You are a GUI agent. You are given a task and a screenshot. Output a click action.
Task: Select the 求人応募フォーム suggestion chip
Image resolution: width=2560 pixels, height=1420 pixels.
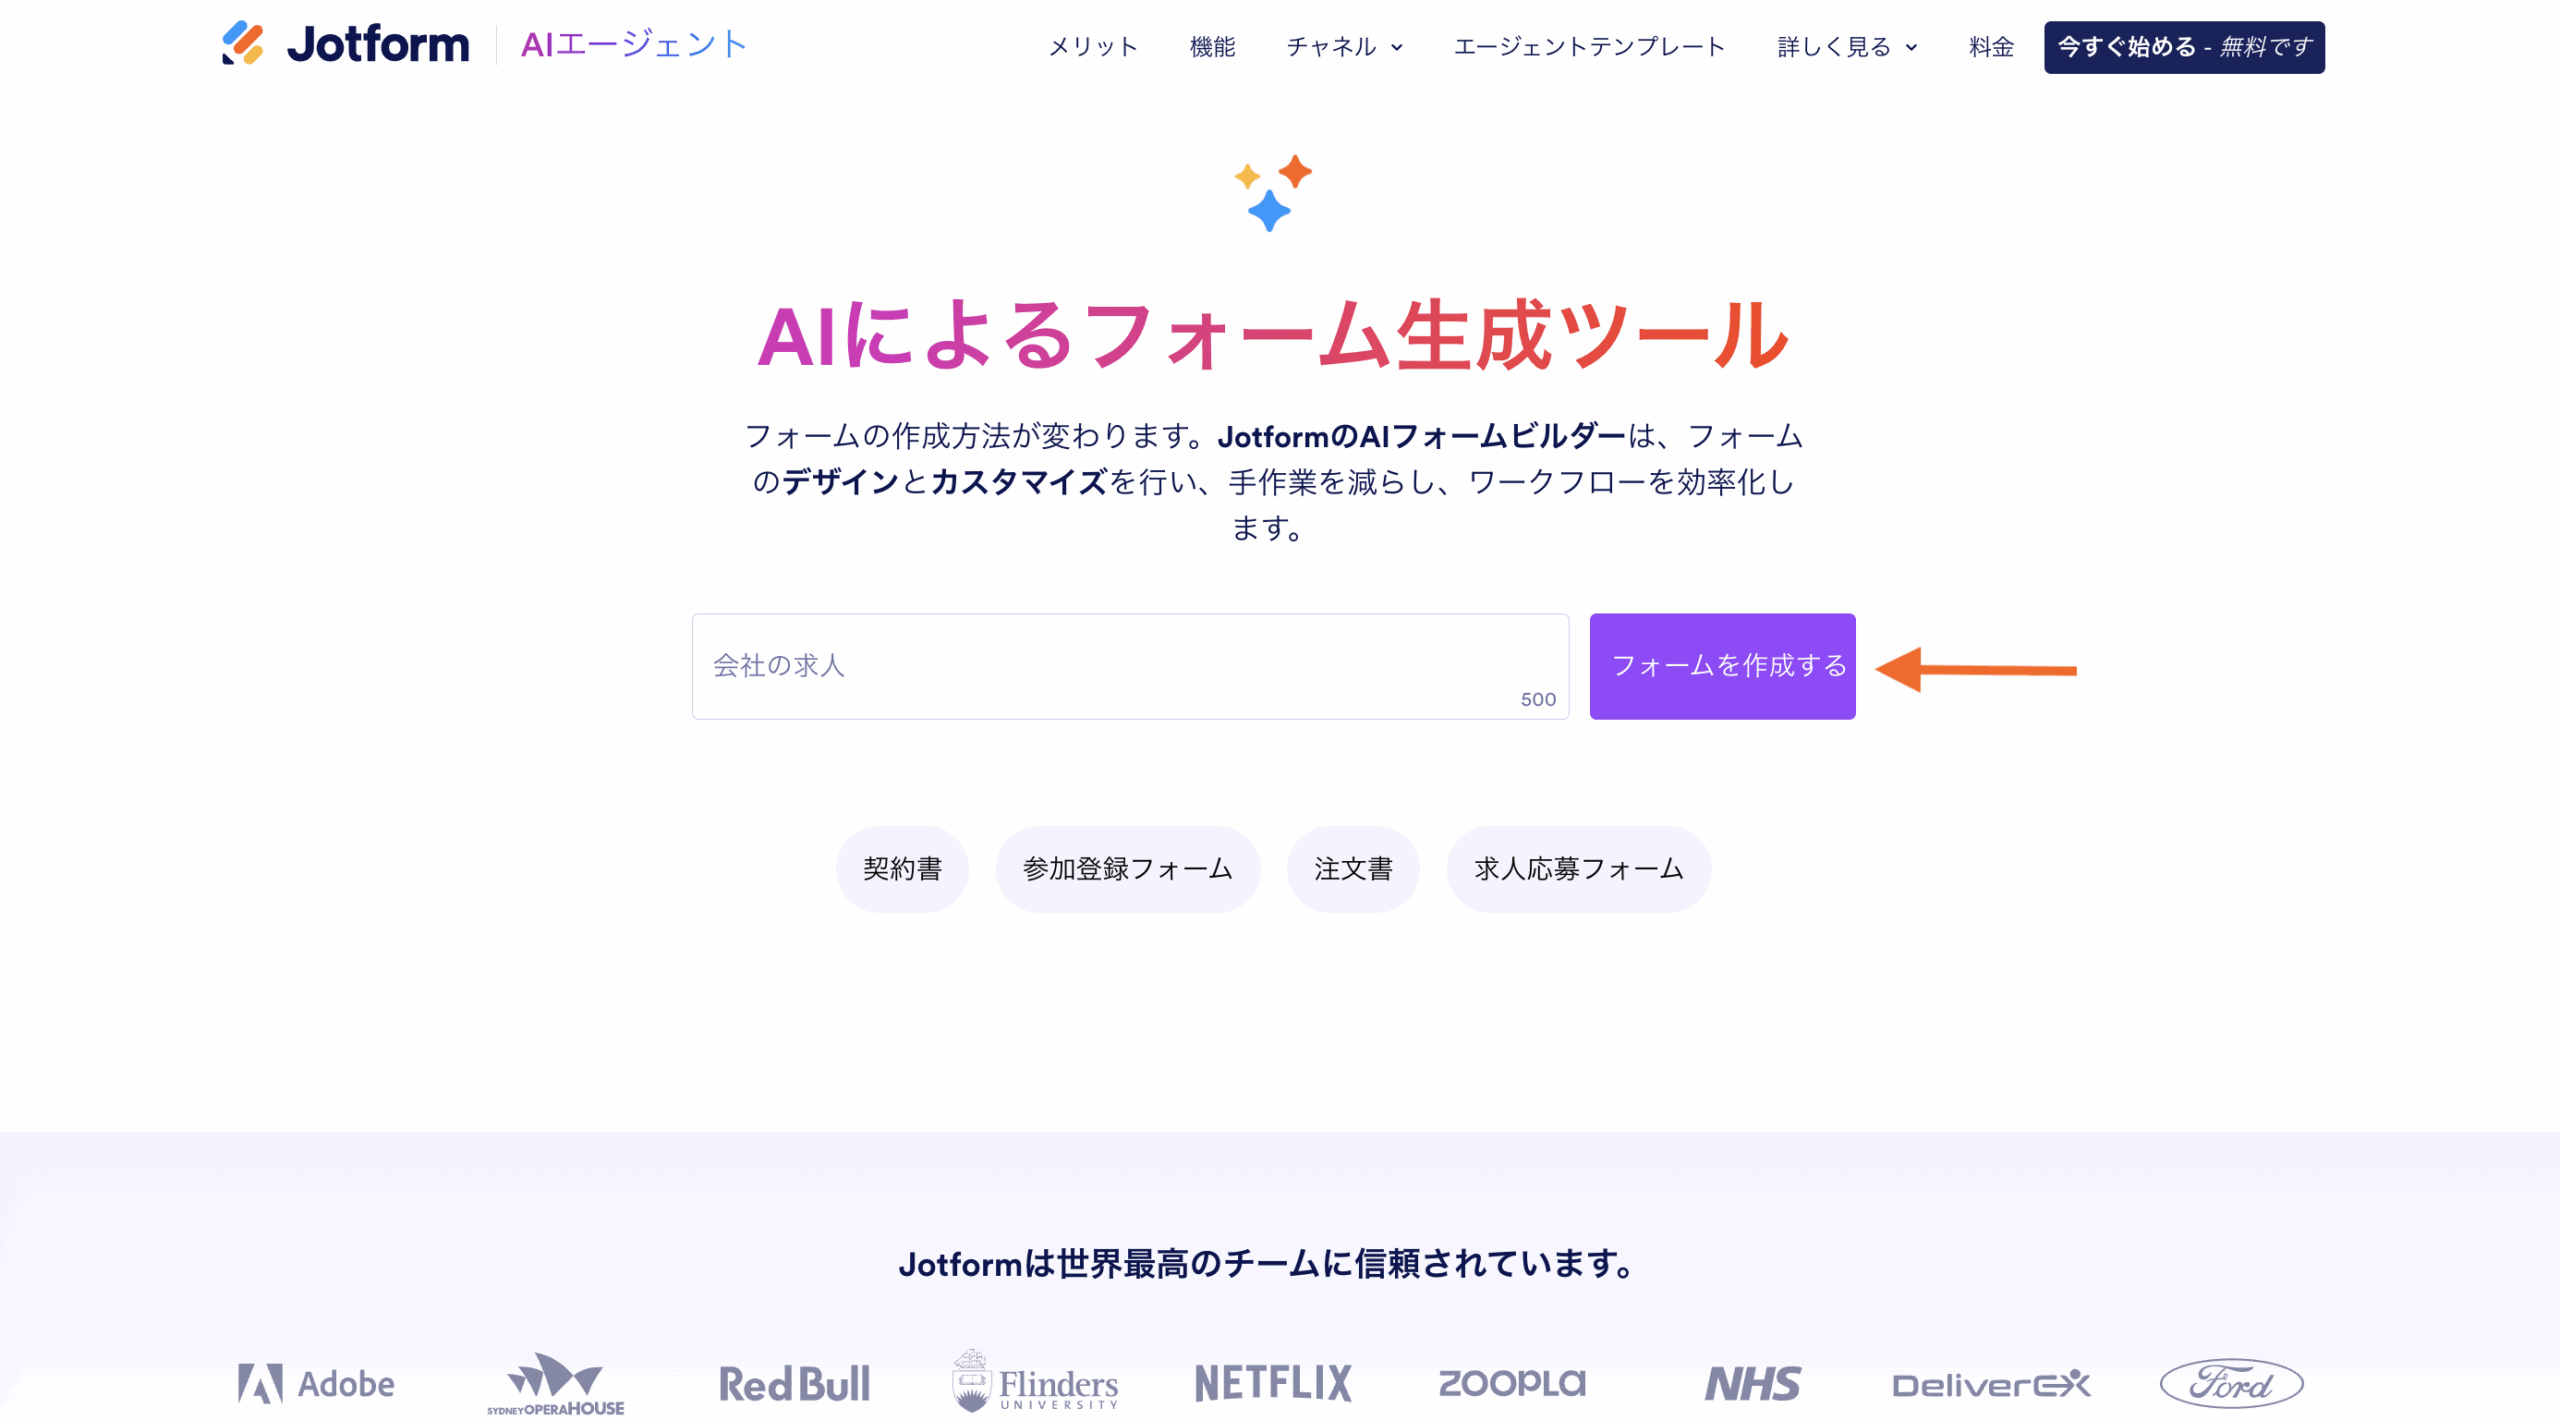1578,869
